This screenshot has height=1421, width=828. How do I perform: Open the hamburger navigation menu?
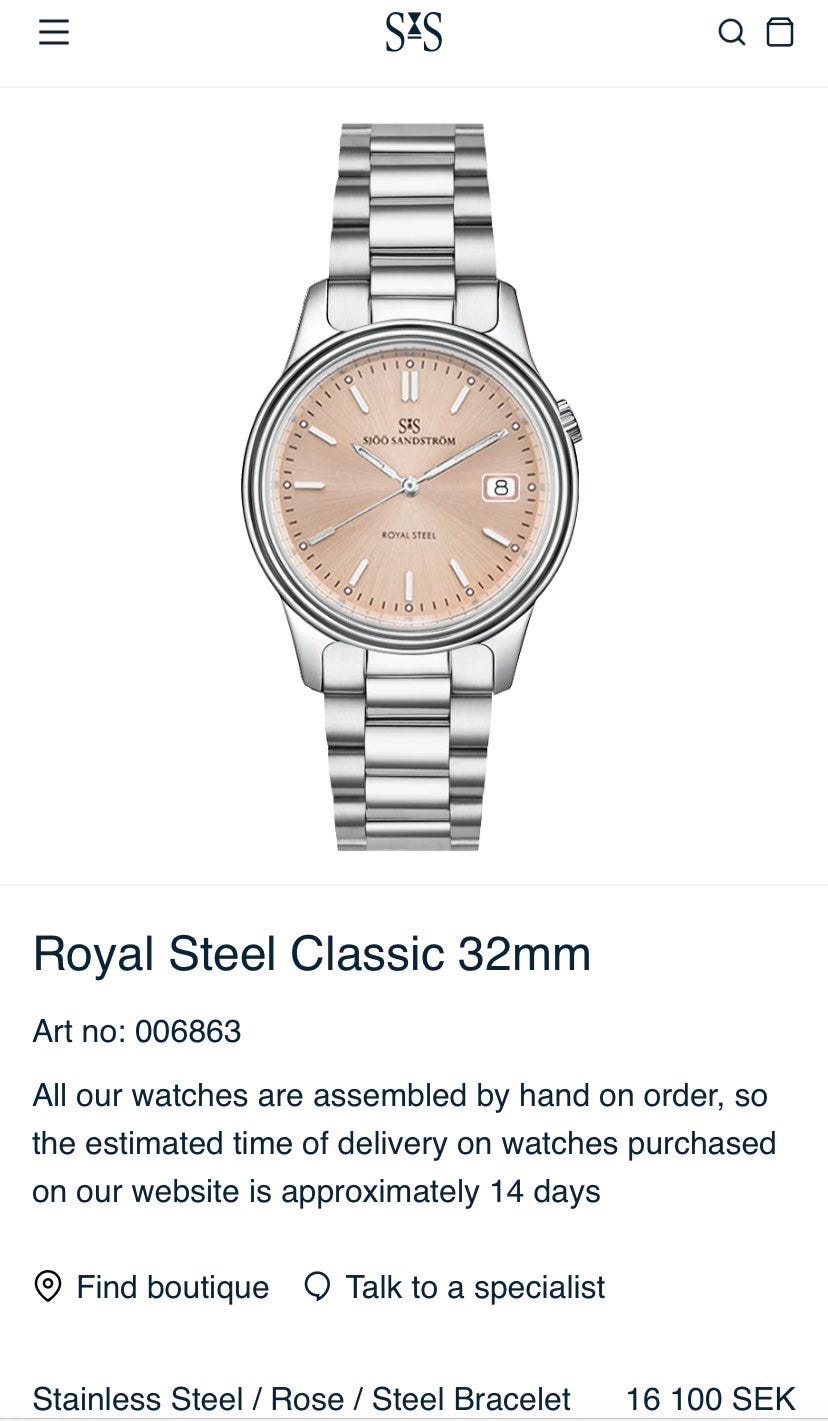coord(54,33)
